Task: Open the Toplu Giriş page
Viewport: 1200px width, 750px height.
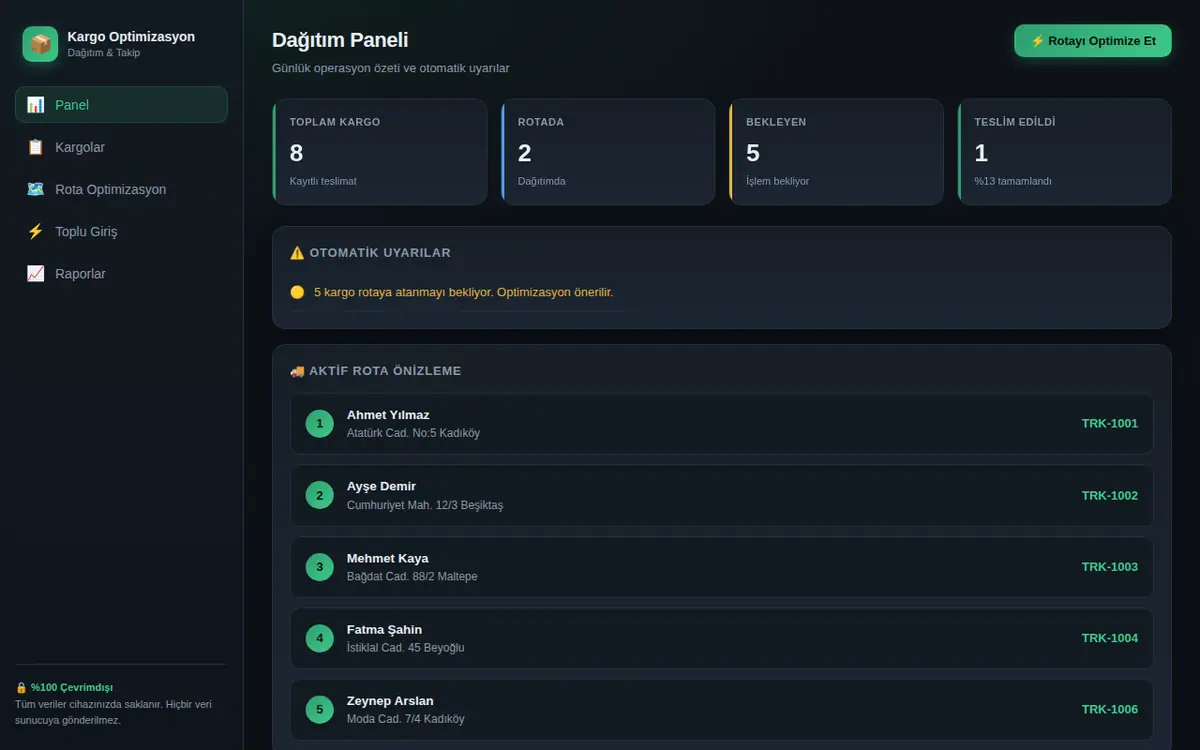Action: click(121, 231)
